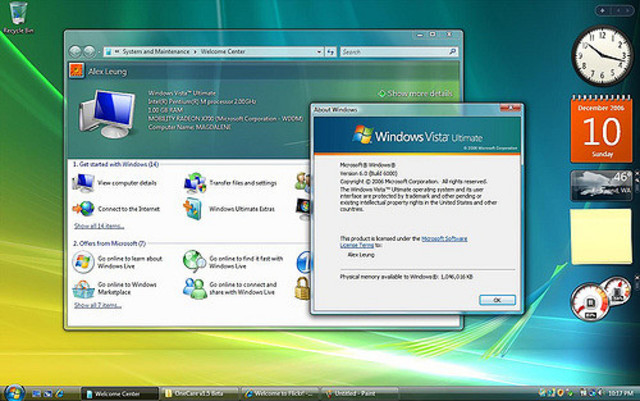640x401 pixels.
Task: Select the Welcome Center breadcrumb
Action: point(223,51)
